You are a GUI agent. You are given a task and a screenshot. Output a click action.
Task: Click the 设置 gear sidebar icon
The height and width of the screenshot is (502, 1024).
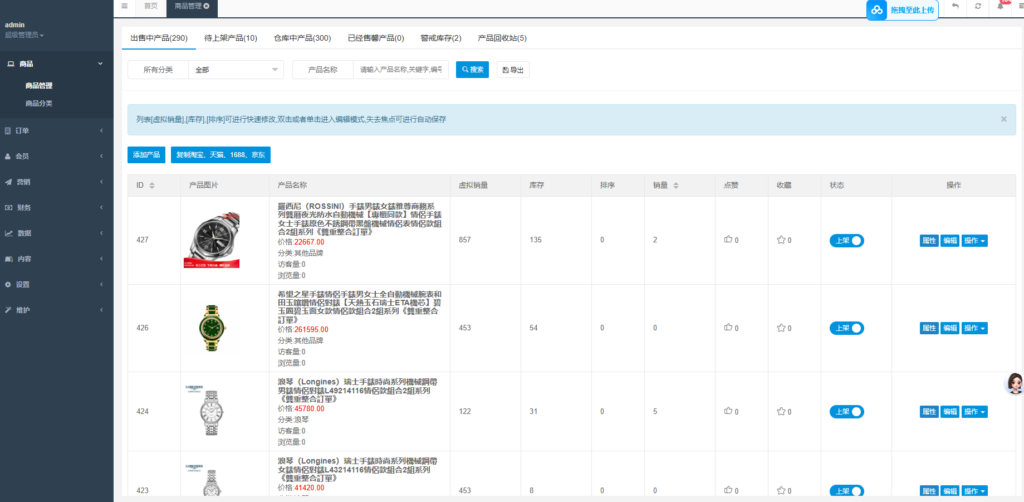click(x=8, y=285)
